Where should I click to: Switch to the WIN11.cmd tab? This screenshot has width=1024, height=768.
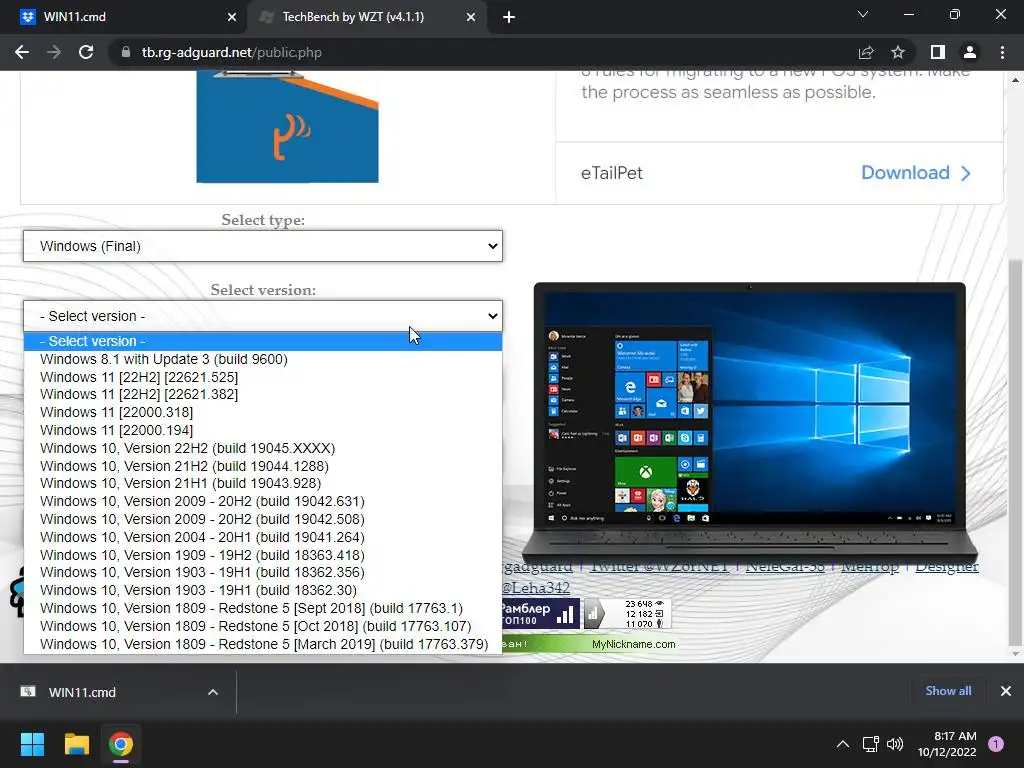pyautogui.click(x=123, y=17)
